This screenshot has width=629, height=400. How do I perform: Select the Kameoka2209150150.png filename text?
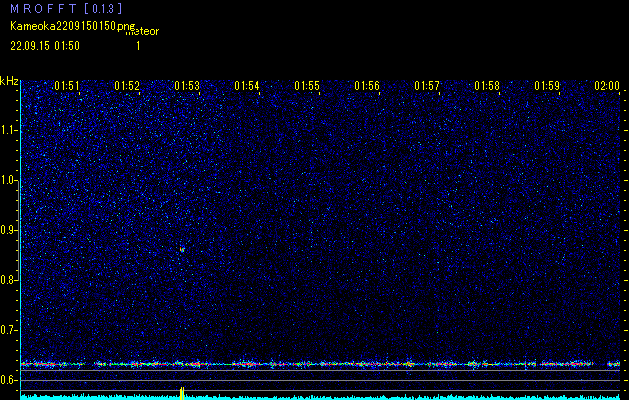(x=73, y=26)
